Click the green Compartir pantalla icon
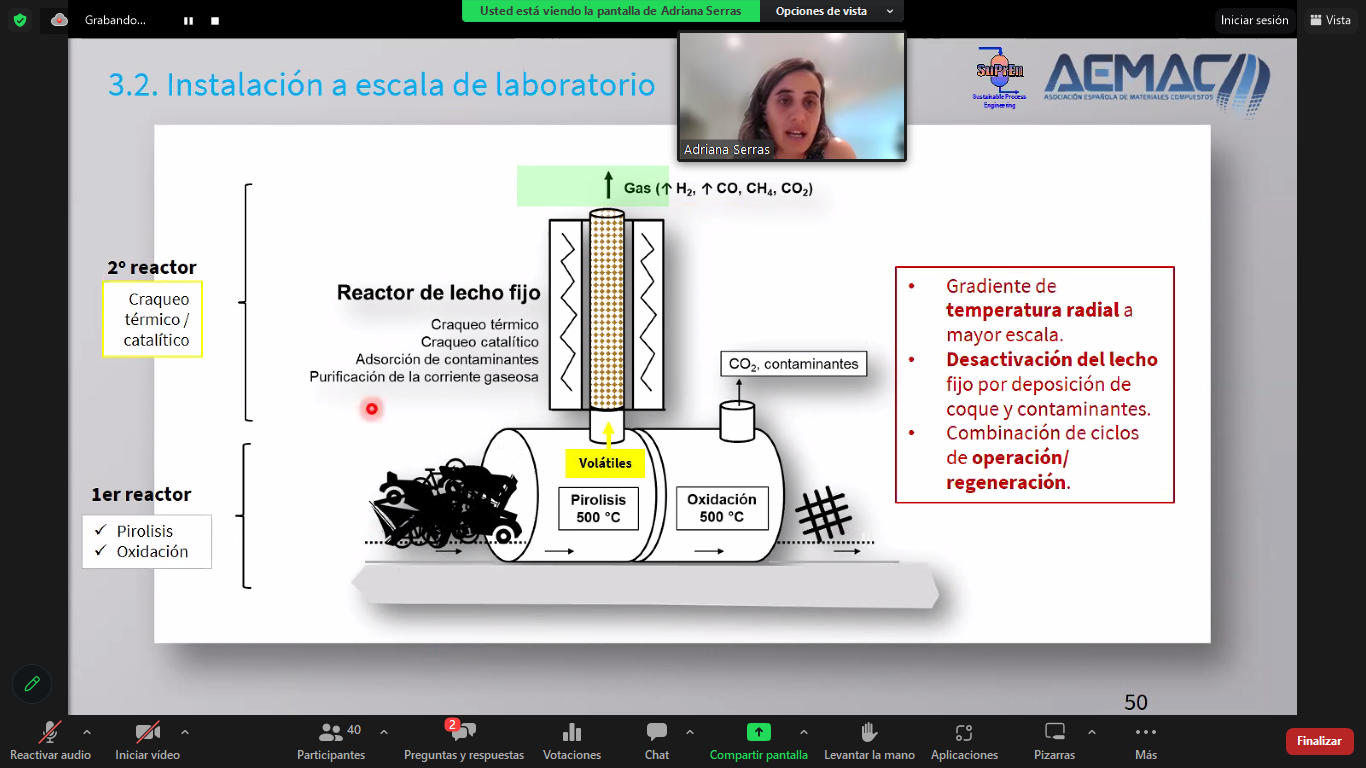1366x768 pixels. (759, 732)
